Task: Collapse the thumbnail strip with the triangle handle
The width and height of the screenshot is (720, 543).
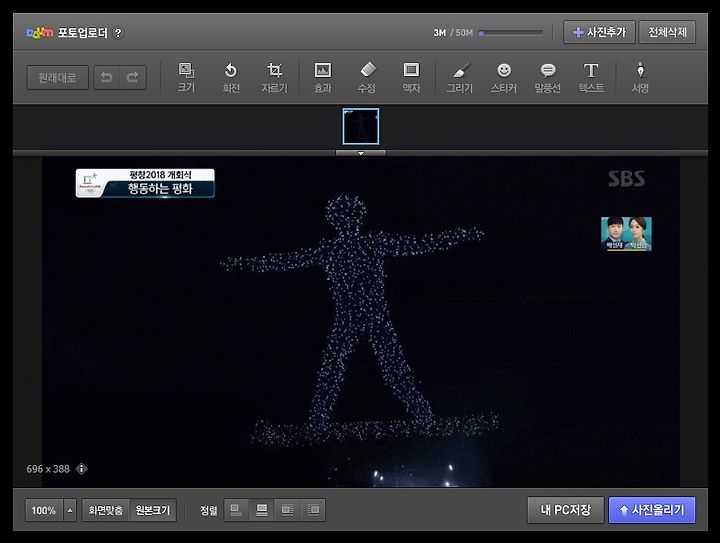Action: (361, 153)
